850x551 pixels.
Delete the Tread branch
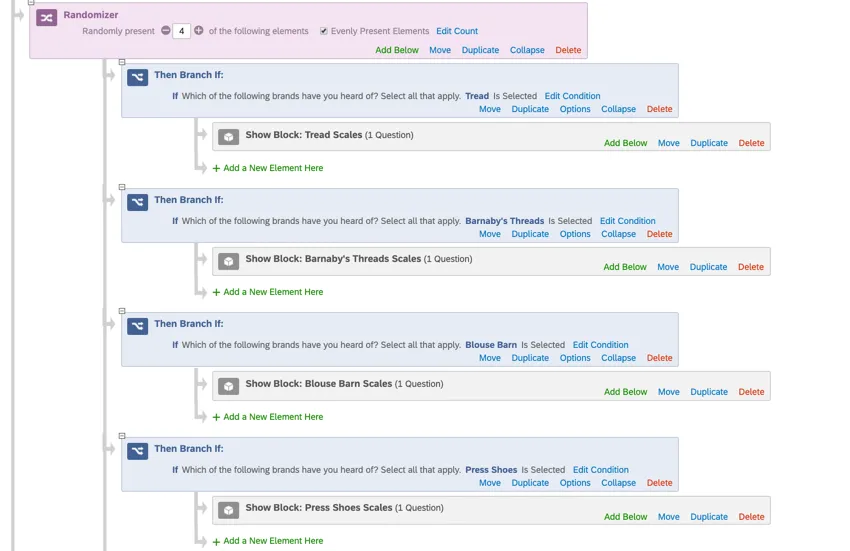659,109
